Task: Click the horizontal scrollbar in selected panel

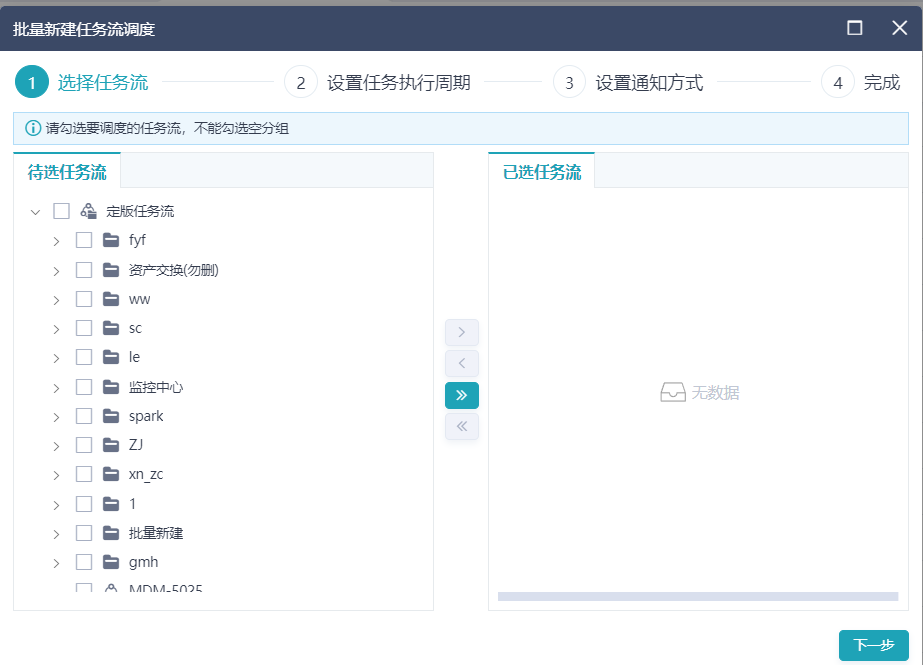Action: click(x=697, y=597)
